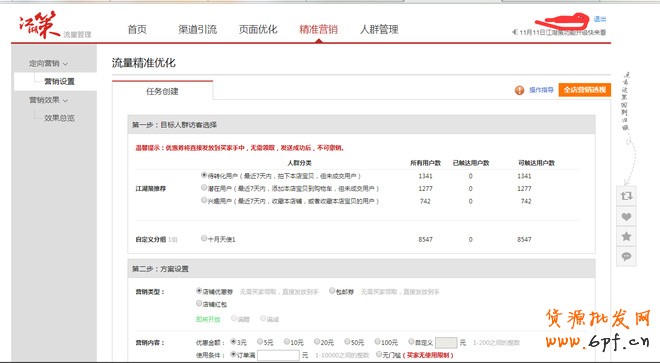Open the 操作指导 link
This screenshot has height=363, width=660.
(541, 90)
